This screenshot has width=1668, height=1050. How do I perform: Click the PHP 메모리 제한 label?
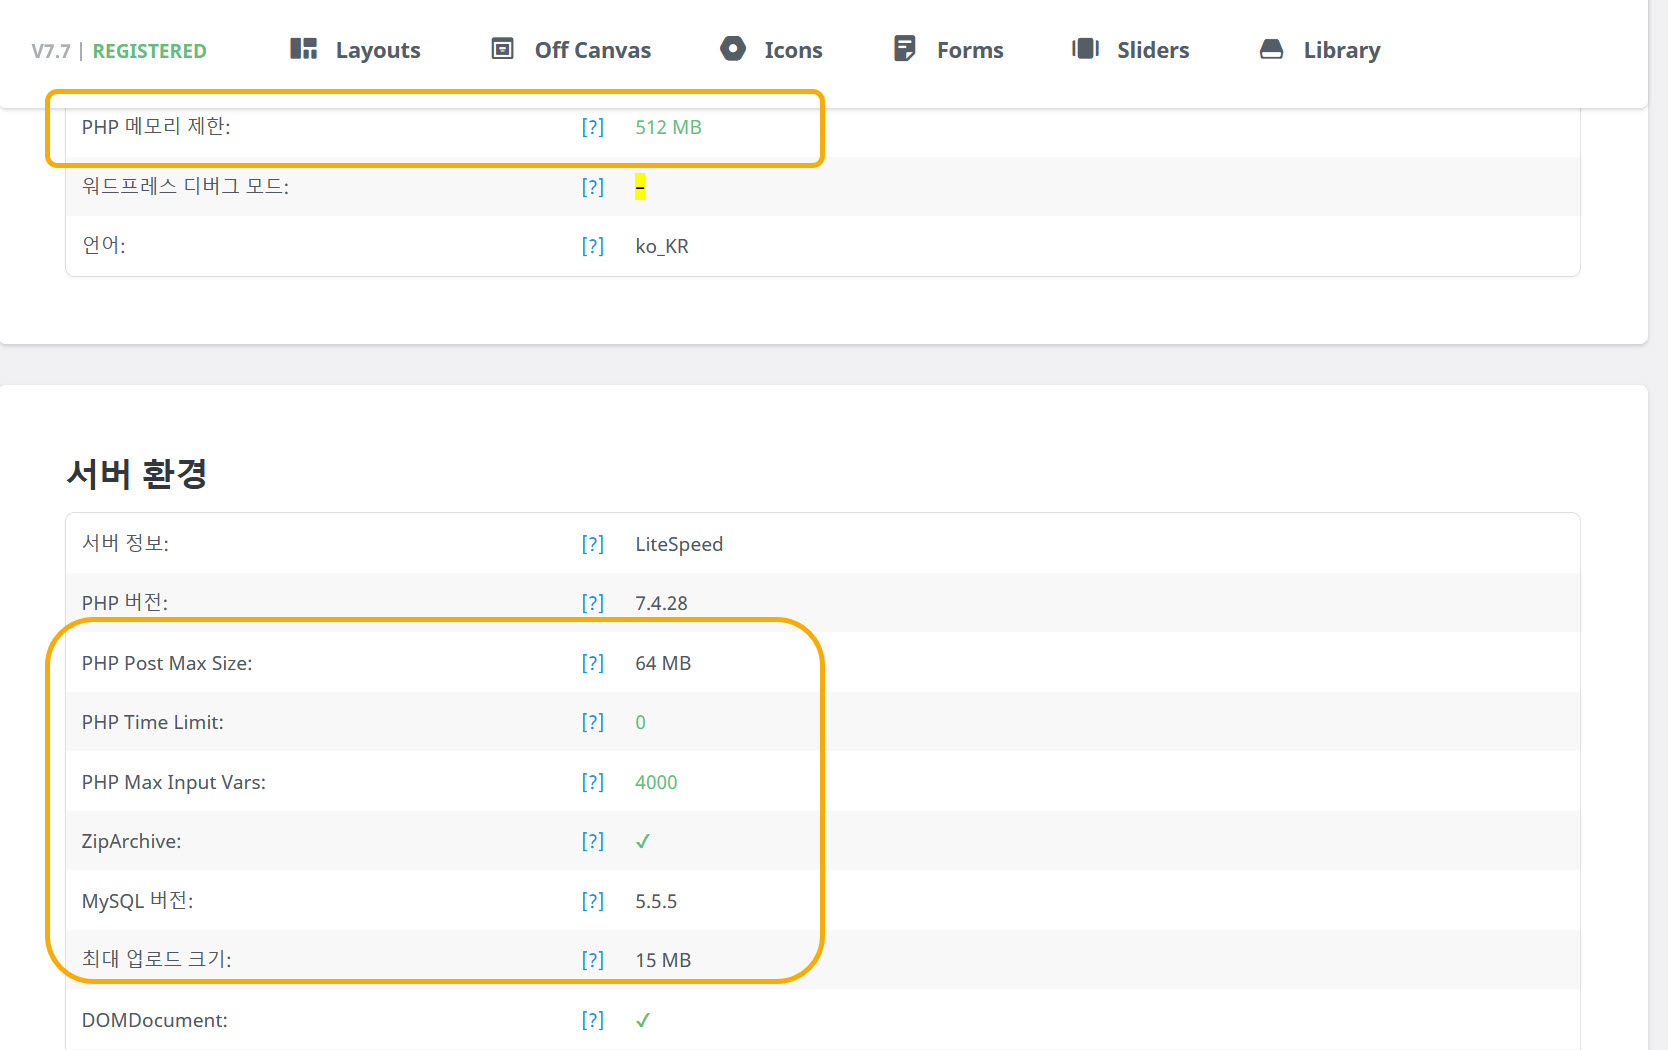(156, 127)
